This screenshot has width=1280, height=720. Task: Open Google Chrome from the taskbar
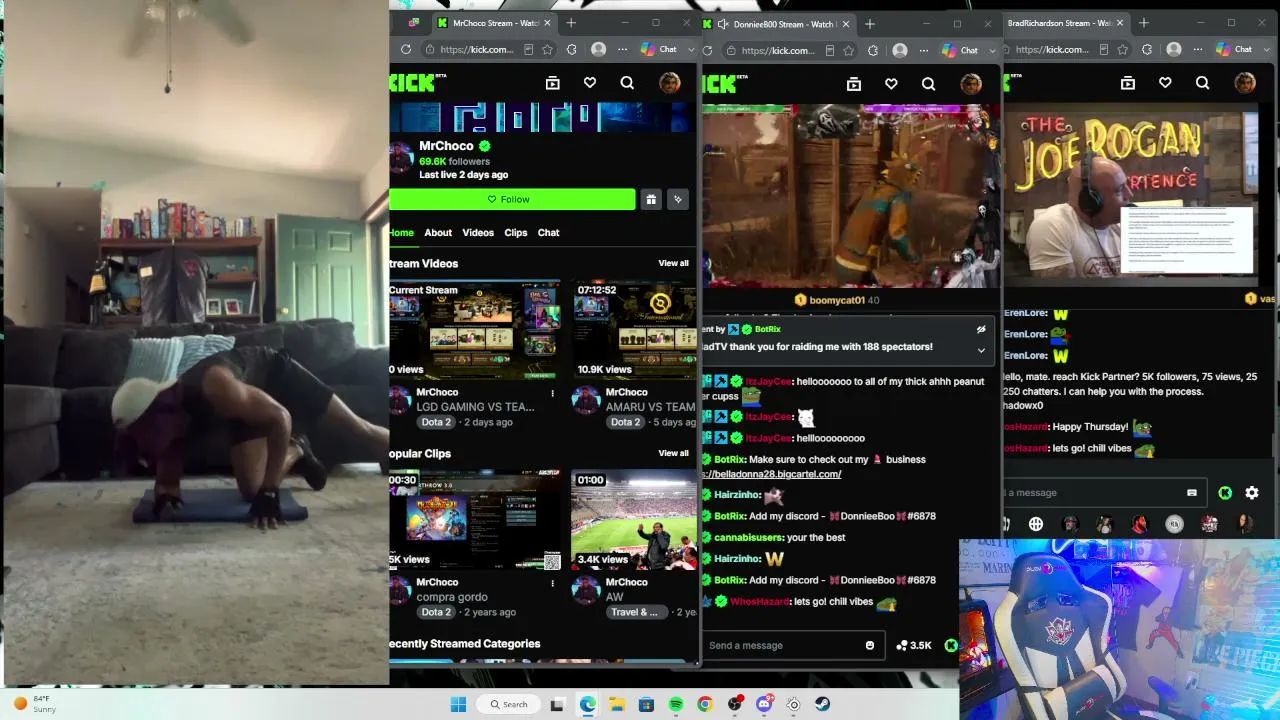pyautogui.click(x=705, y=704)
